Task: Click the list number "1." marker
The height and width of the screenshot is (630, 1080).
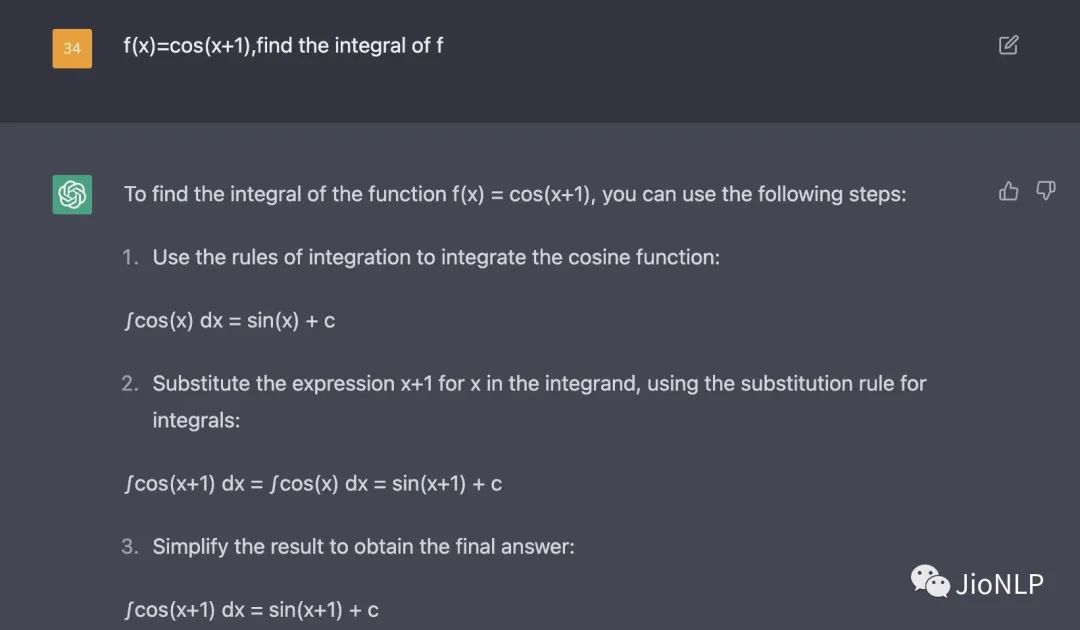Action: [130, 257]
